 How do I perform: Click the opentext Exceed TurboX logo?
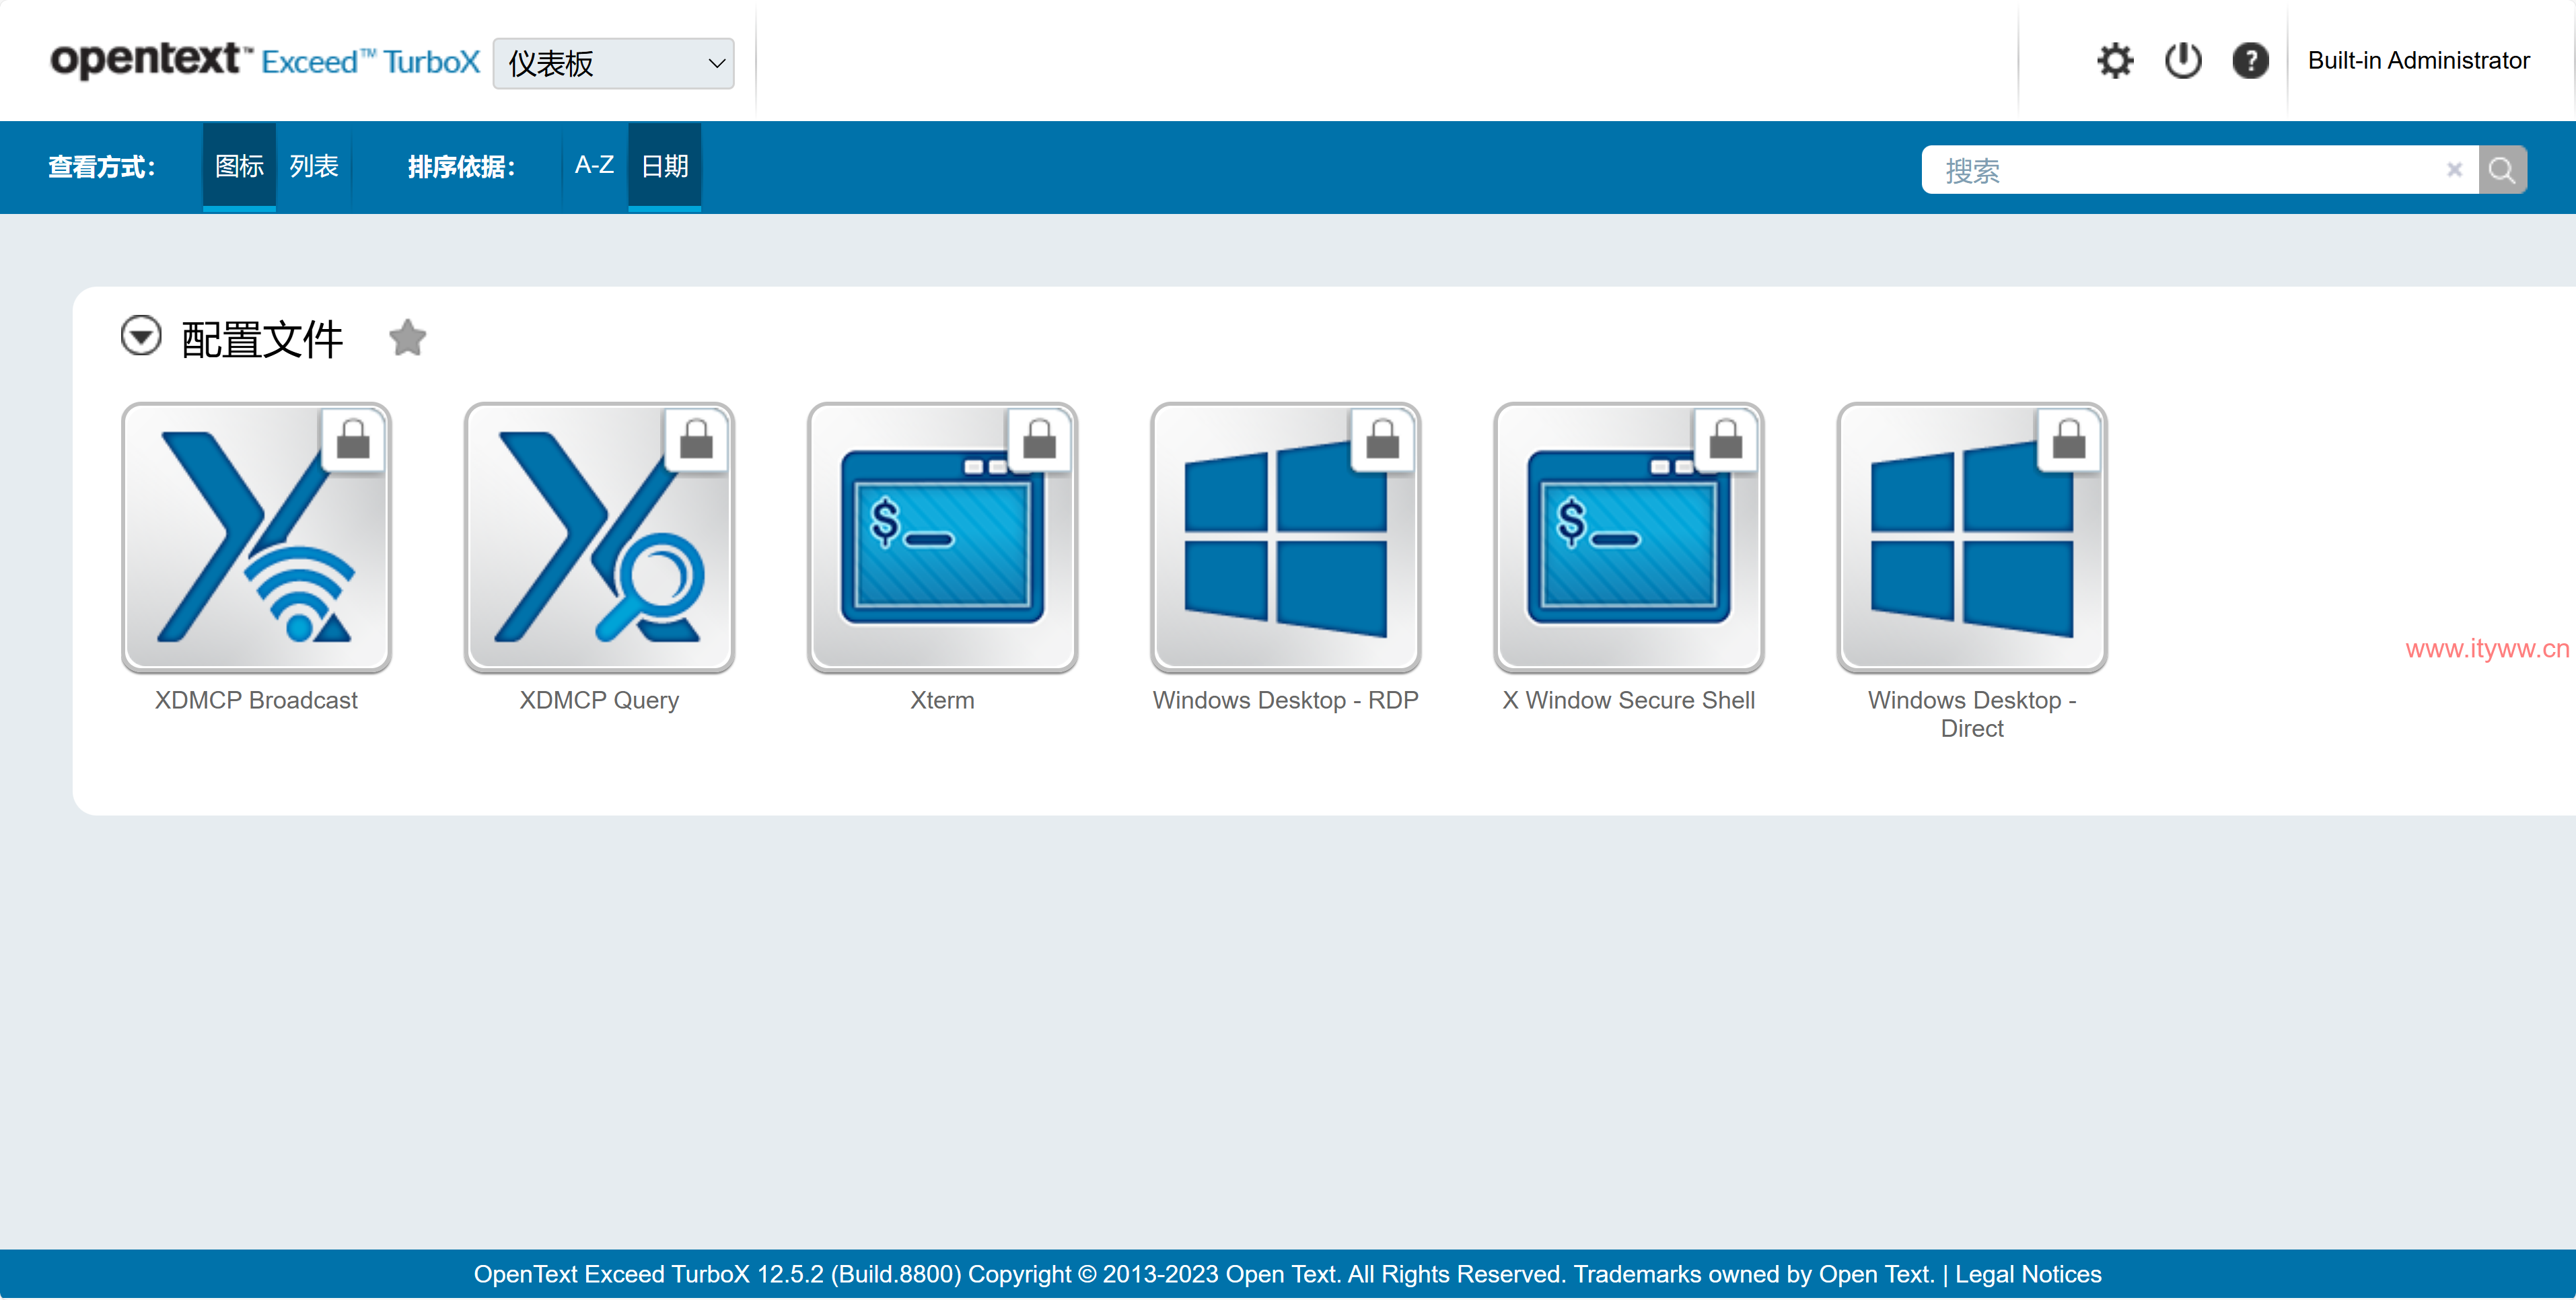click(x=265, y=61)
